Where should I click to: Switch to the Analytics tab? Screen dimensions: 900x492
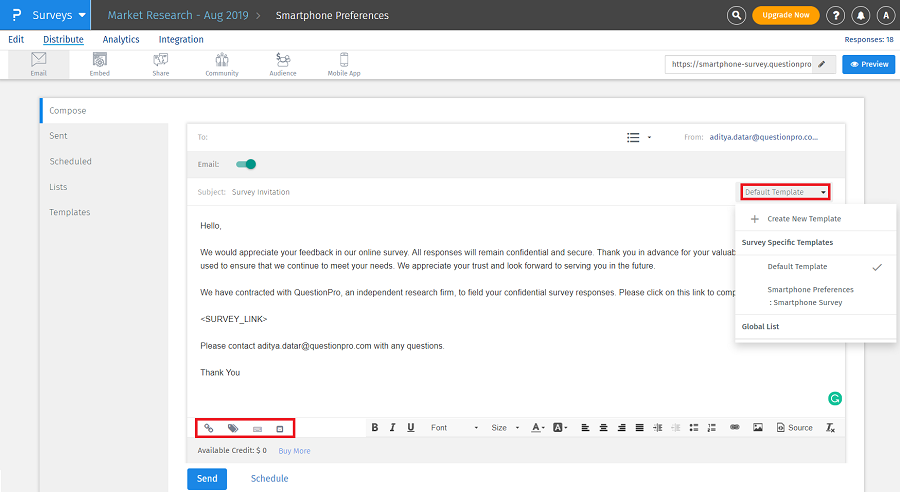point(121,40)
